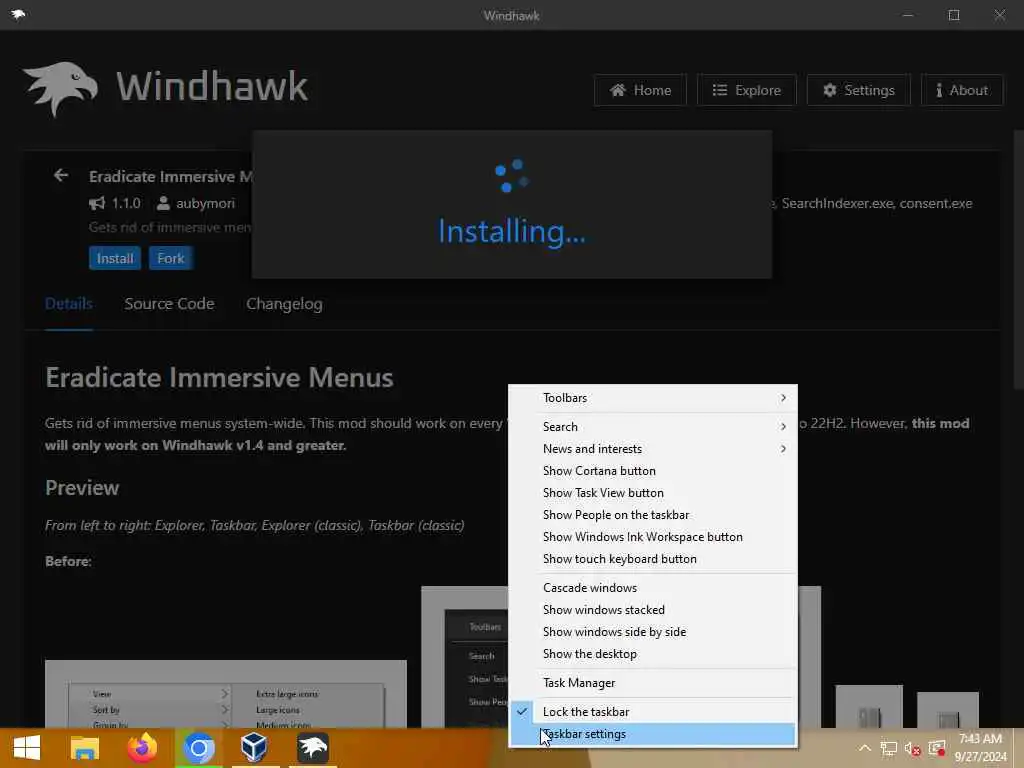Image resolution: width=1024 pixels, height=768 pixels.
Task: Show hidden tray icons chevron
Action: pos(865,748)
